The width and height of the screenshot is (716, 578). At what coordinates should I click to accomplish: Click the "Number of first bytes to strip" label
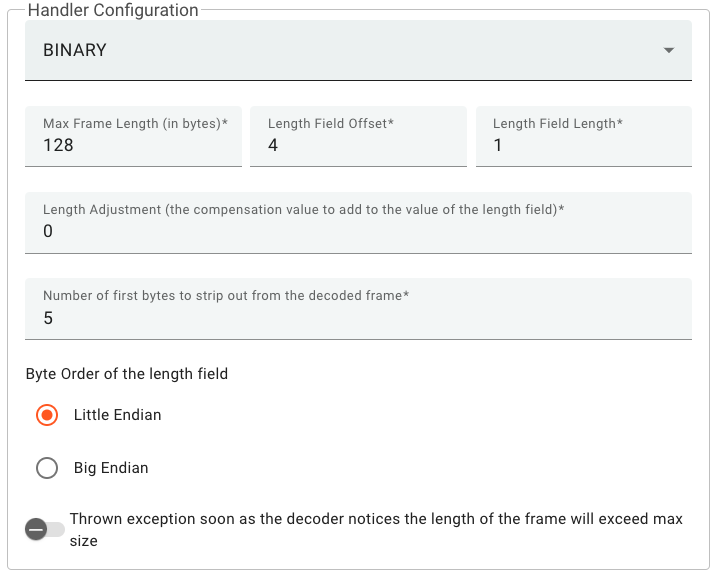point(226,296)
